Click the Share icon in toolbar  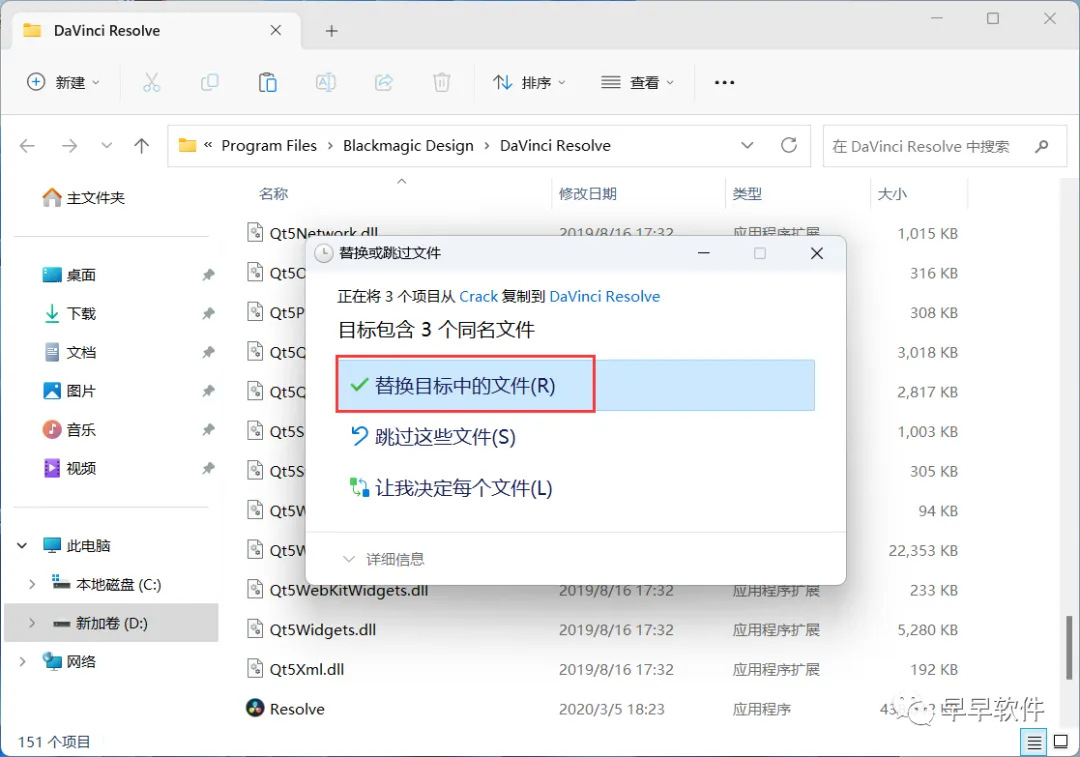(x=384, y=83)
